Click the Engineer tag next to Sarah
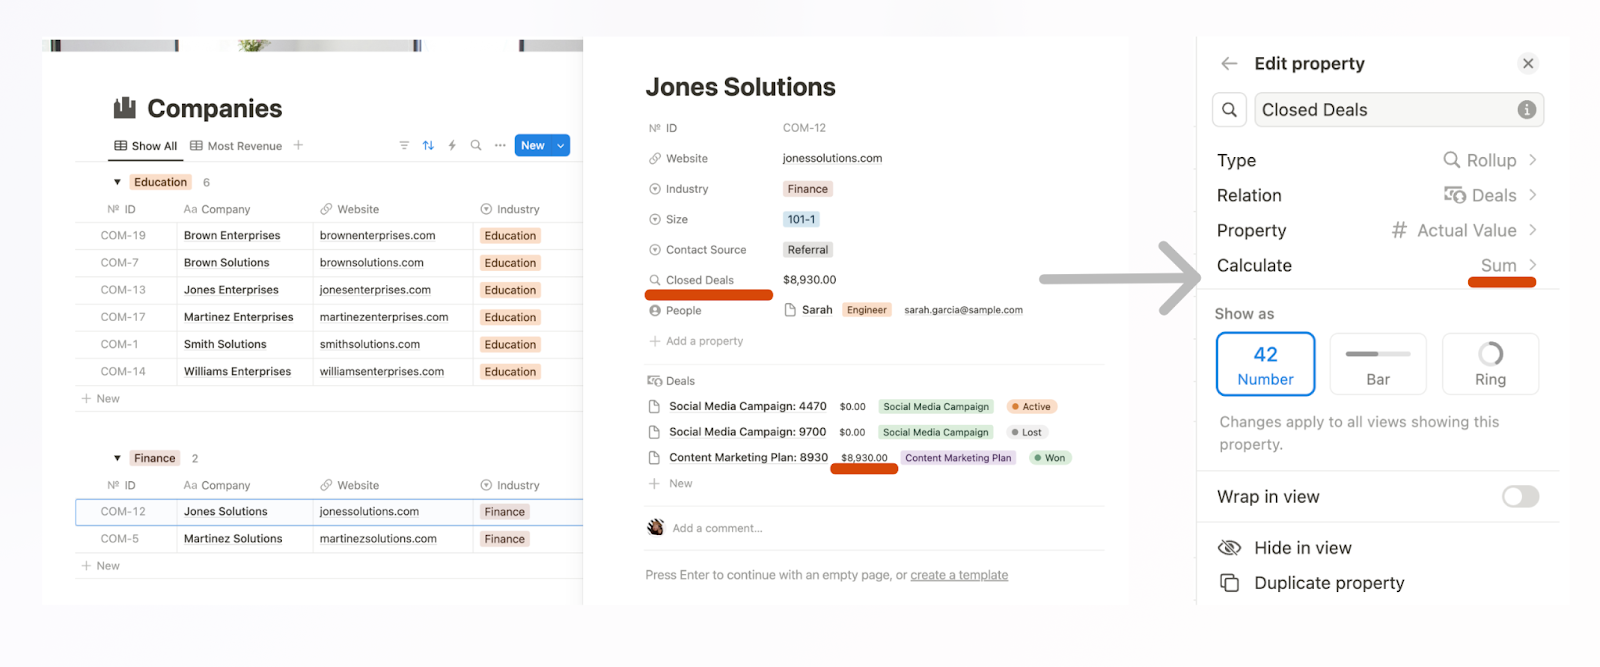 point(867,310)
